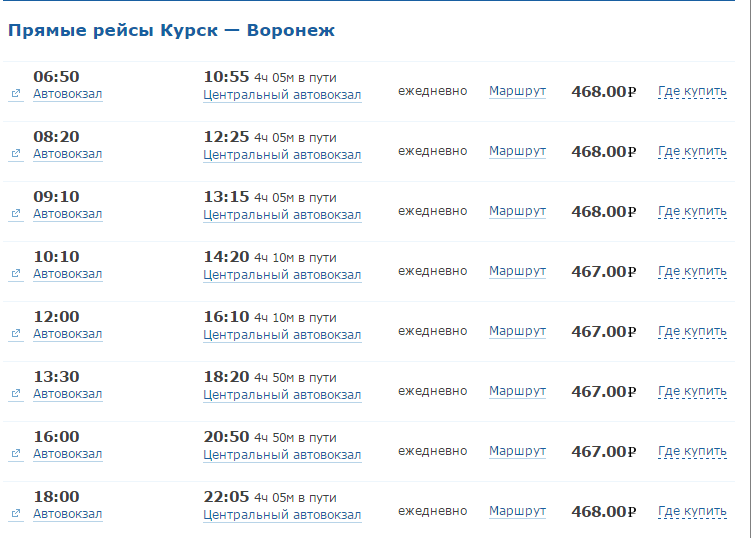Image resolution: width=753 pixels, height=538 pixels.
Task: Open external link icon for 13:30 departure
Action: click(16, 393)
